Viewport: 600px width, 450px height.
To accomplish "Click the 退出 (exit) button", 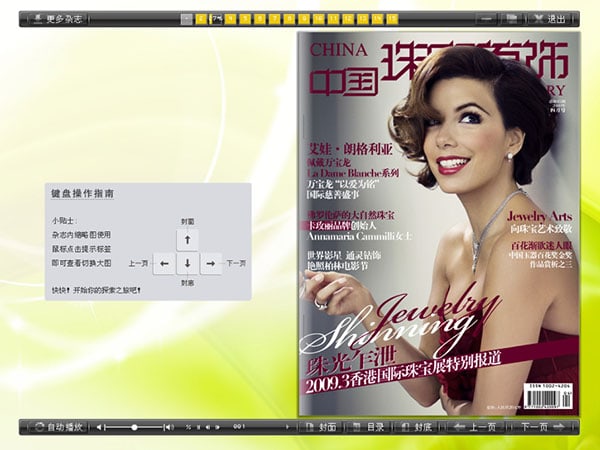I will (x=551, y=19).
